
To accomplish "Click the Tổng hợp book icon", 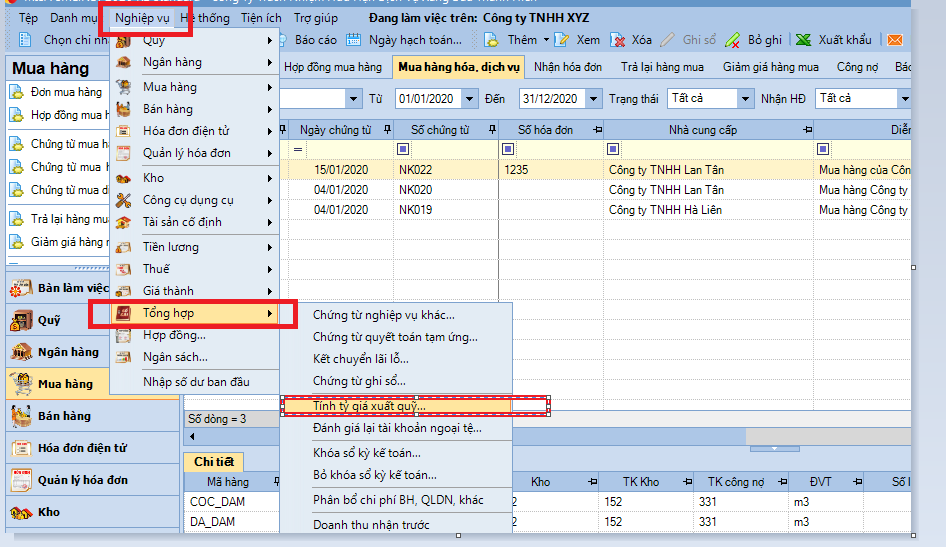I will coord(124,313).
